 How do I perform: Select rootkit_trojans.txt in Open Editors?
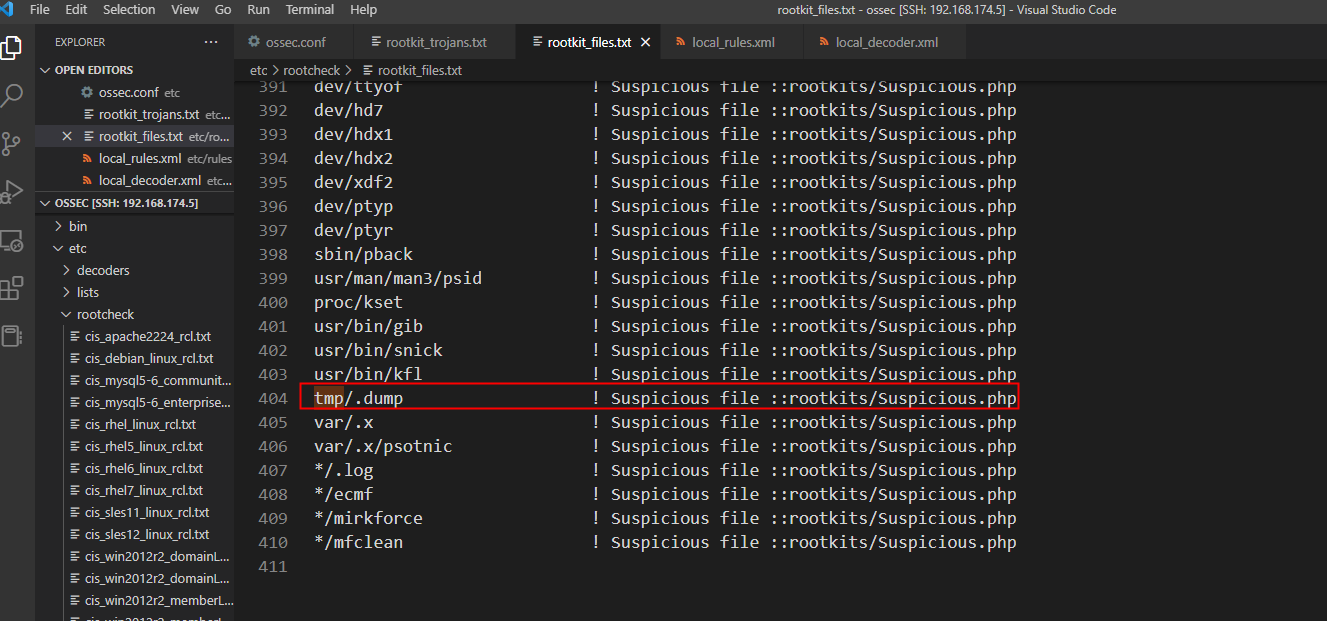(149, 114)
